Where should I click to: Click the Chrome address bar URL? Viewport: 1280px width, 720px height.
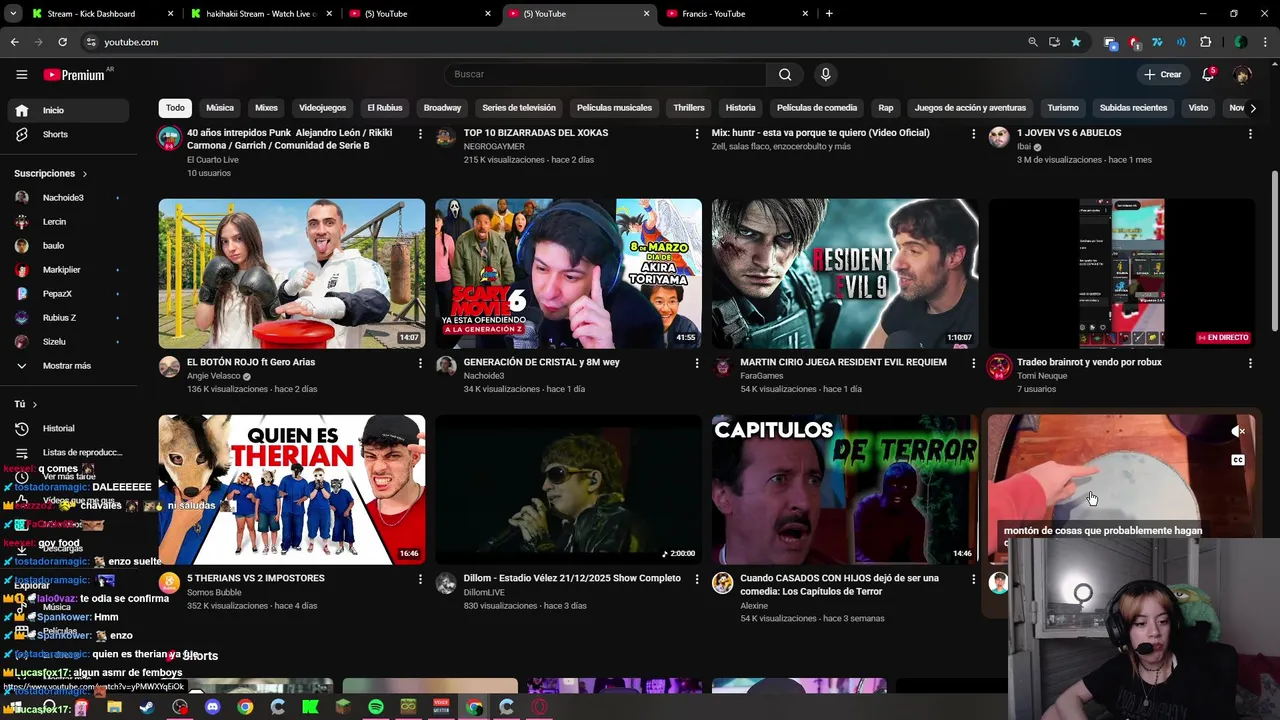tap(131, 42)
